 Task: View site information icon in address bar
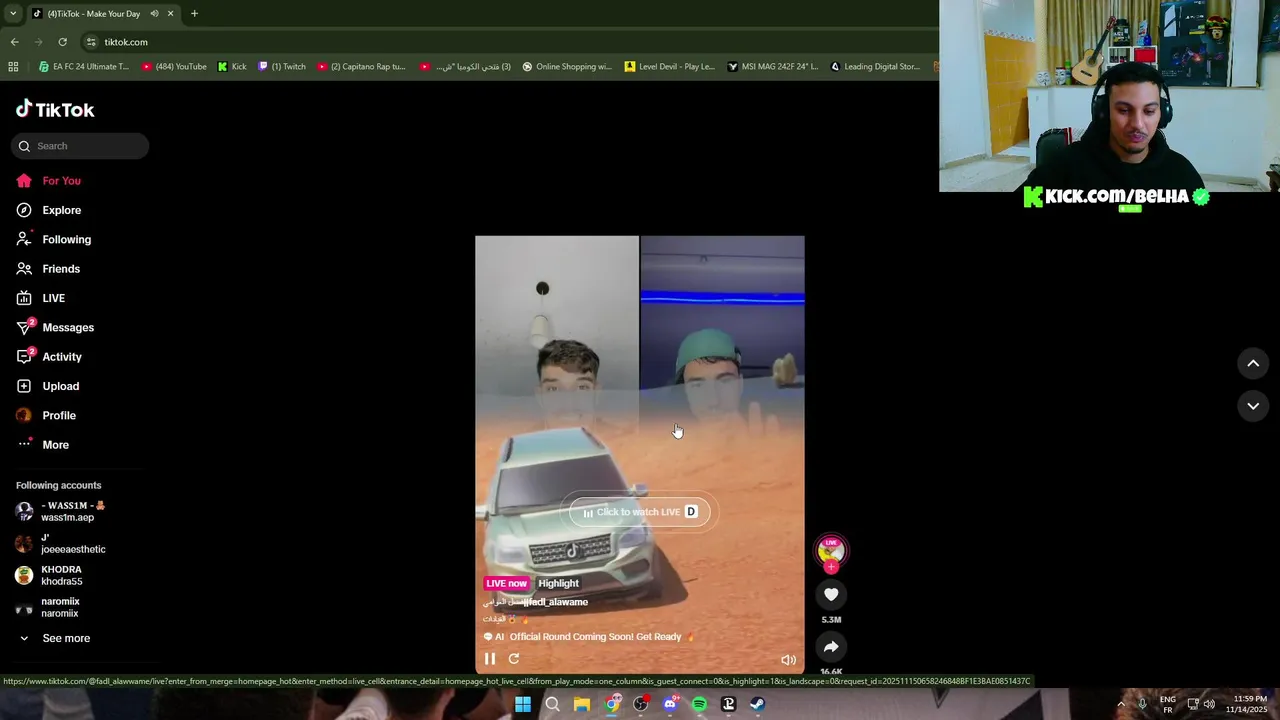pos(91,42)
